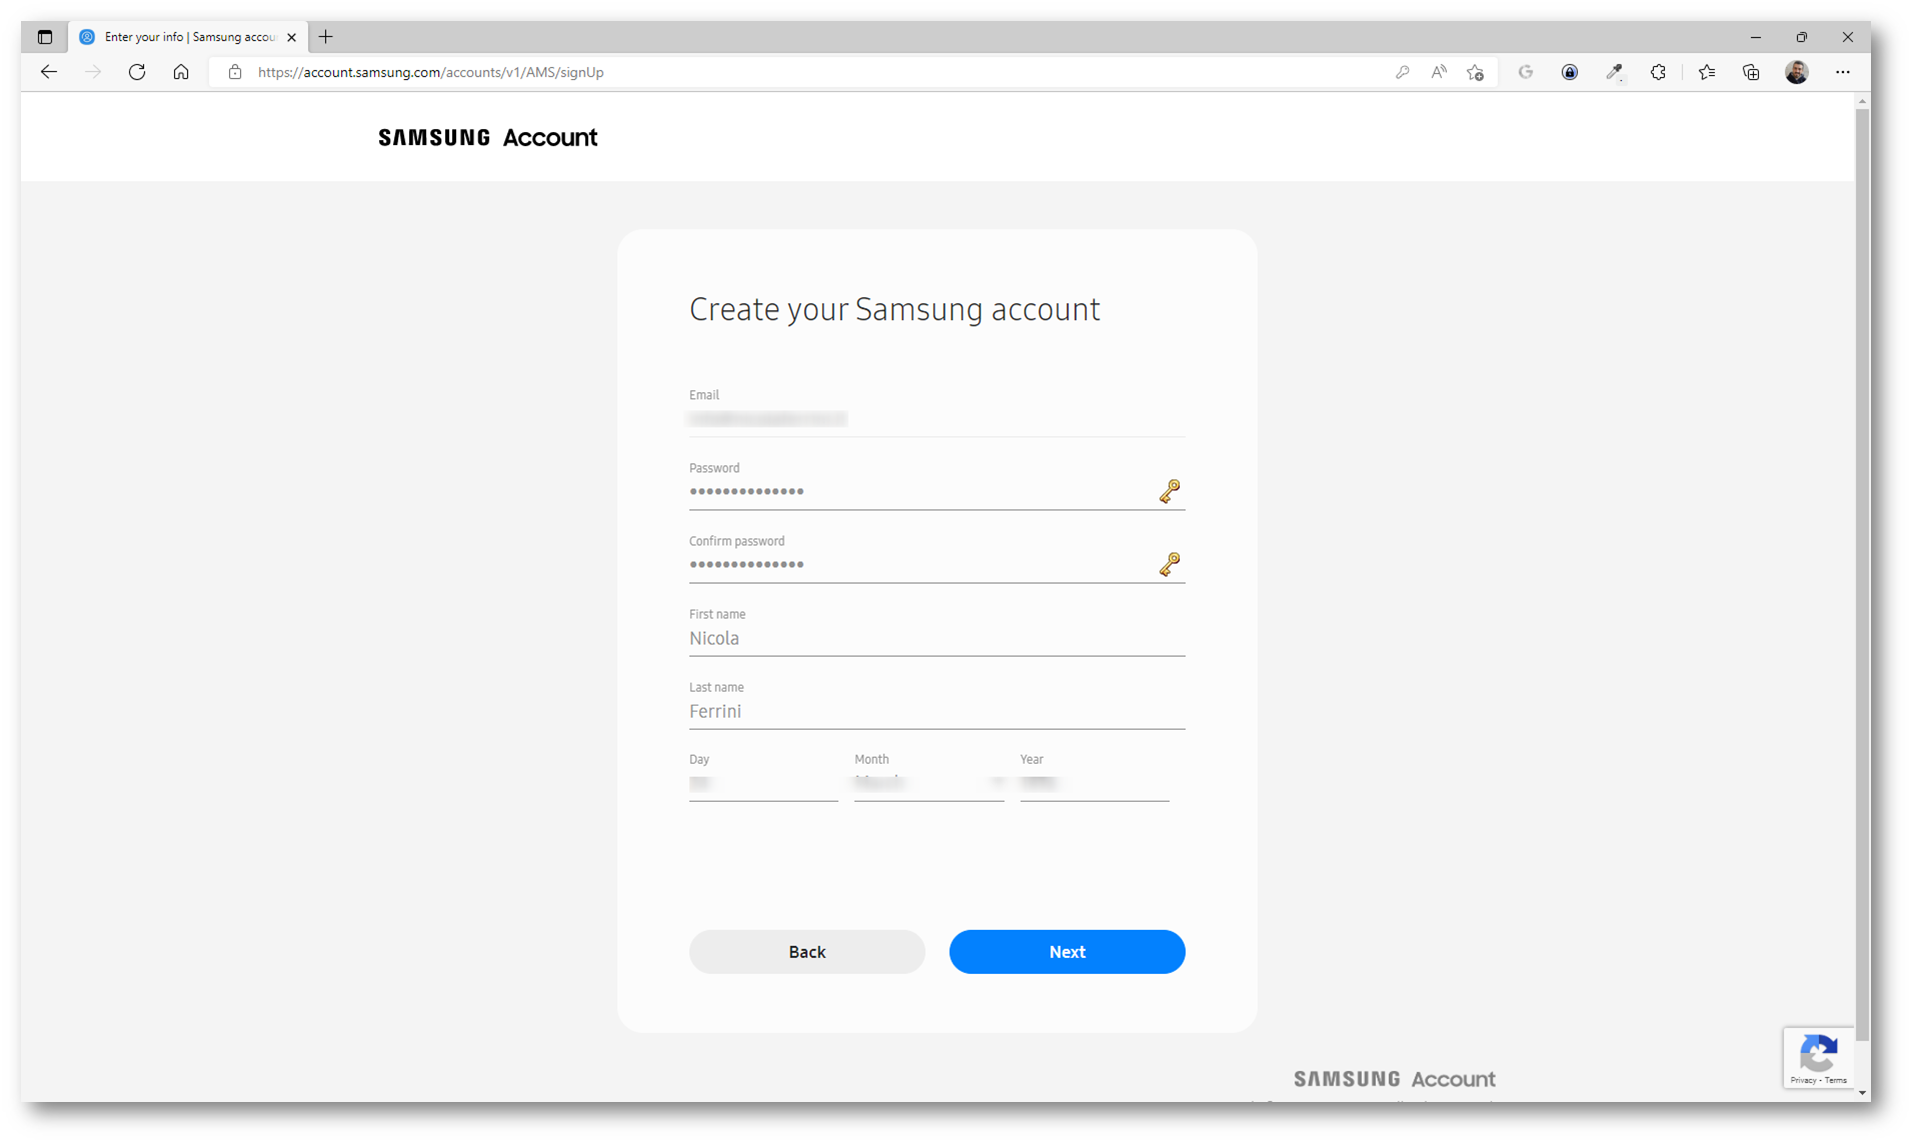This screenshot has width=1913, height=1144.
Task: Open the browser profile avatar
Action: coord(1797,72)
